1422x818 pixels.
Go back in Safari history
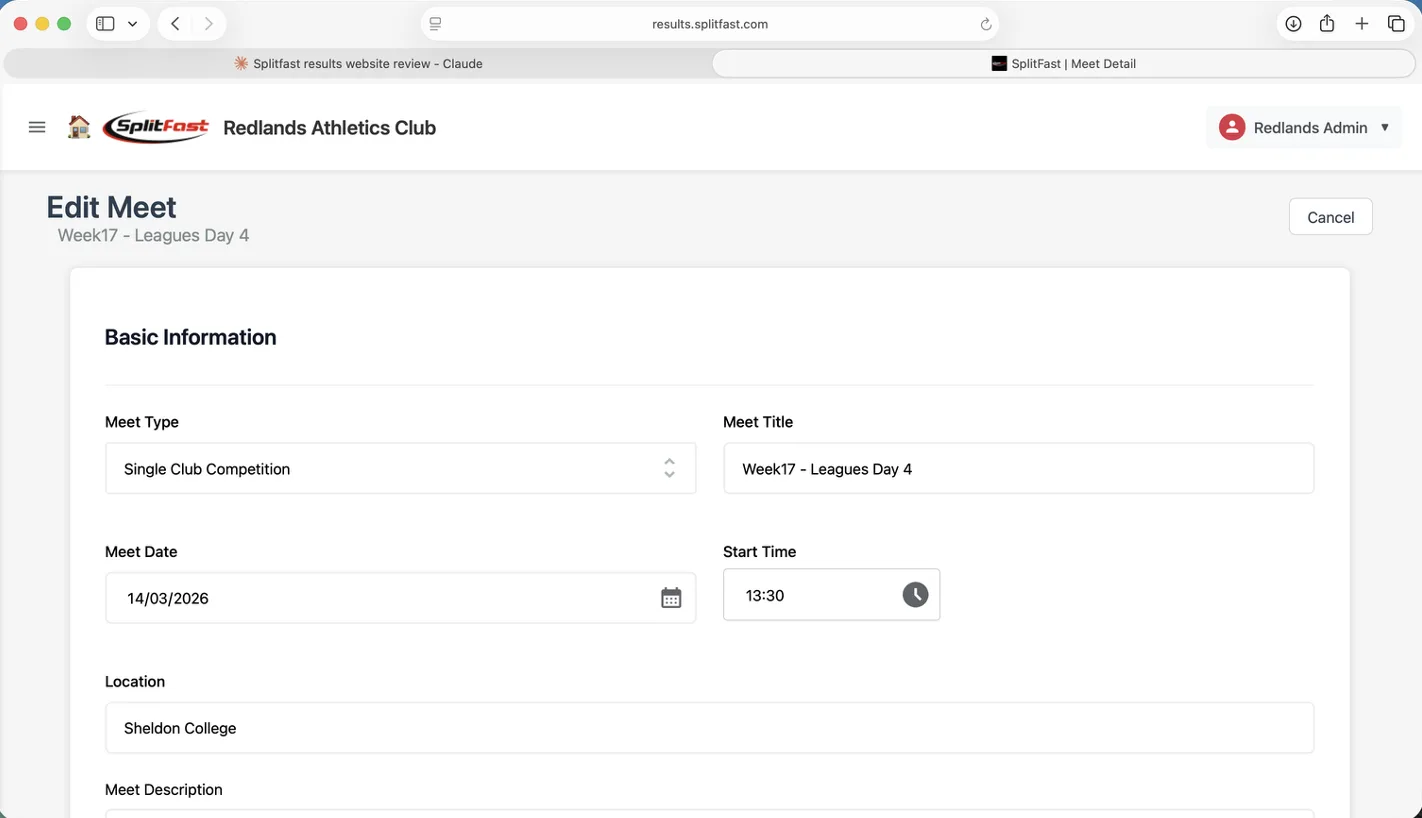point(175,24)
